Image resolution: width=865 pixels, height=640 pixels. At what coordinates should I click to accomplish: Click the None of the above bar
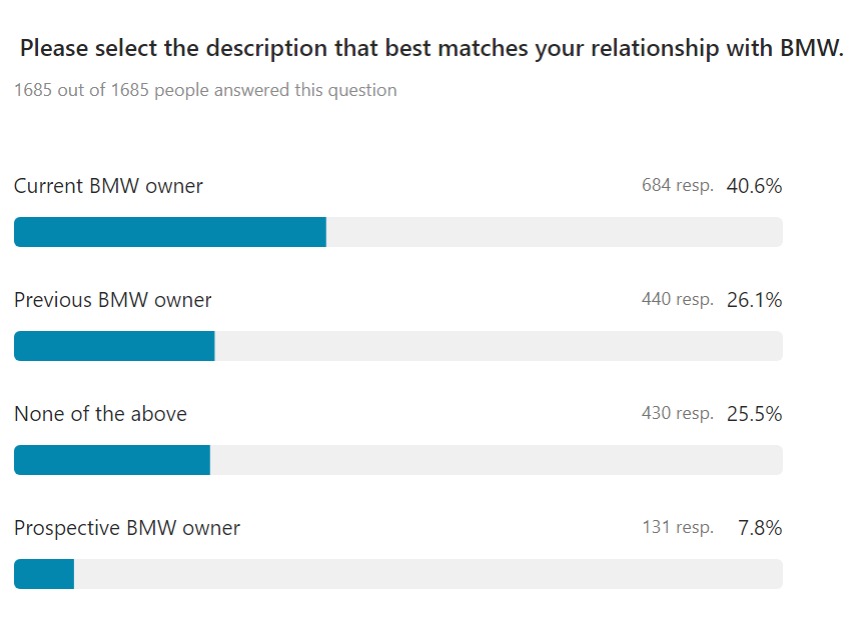398,460
